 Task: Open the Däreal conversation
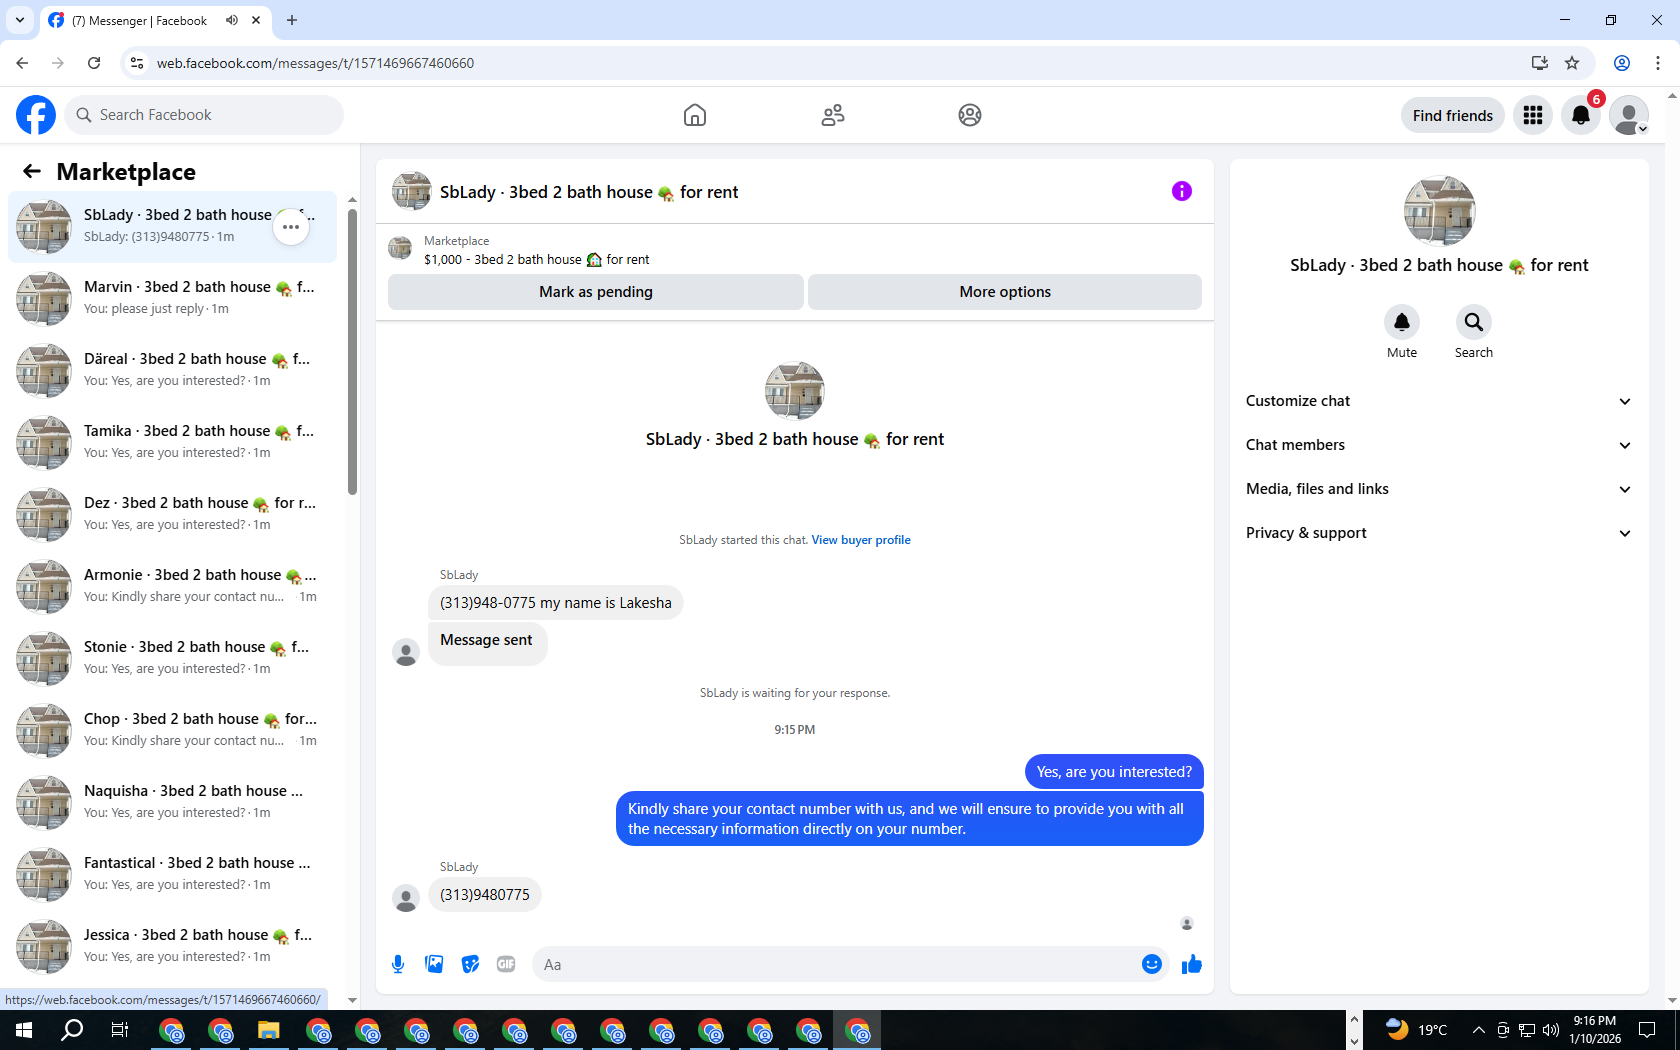click(x=172, y=370)
